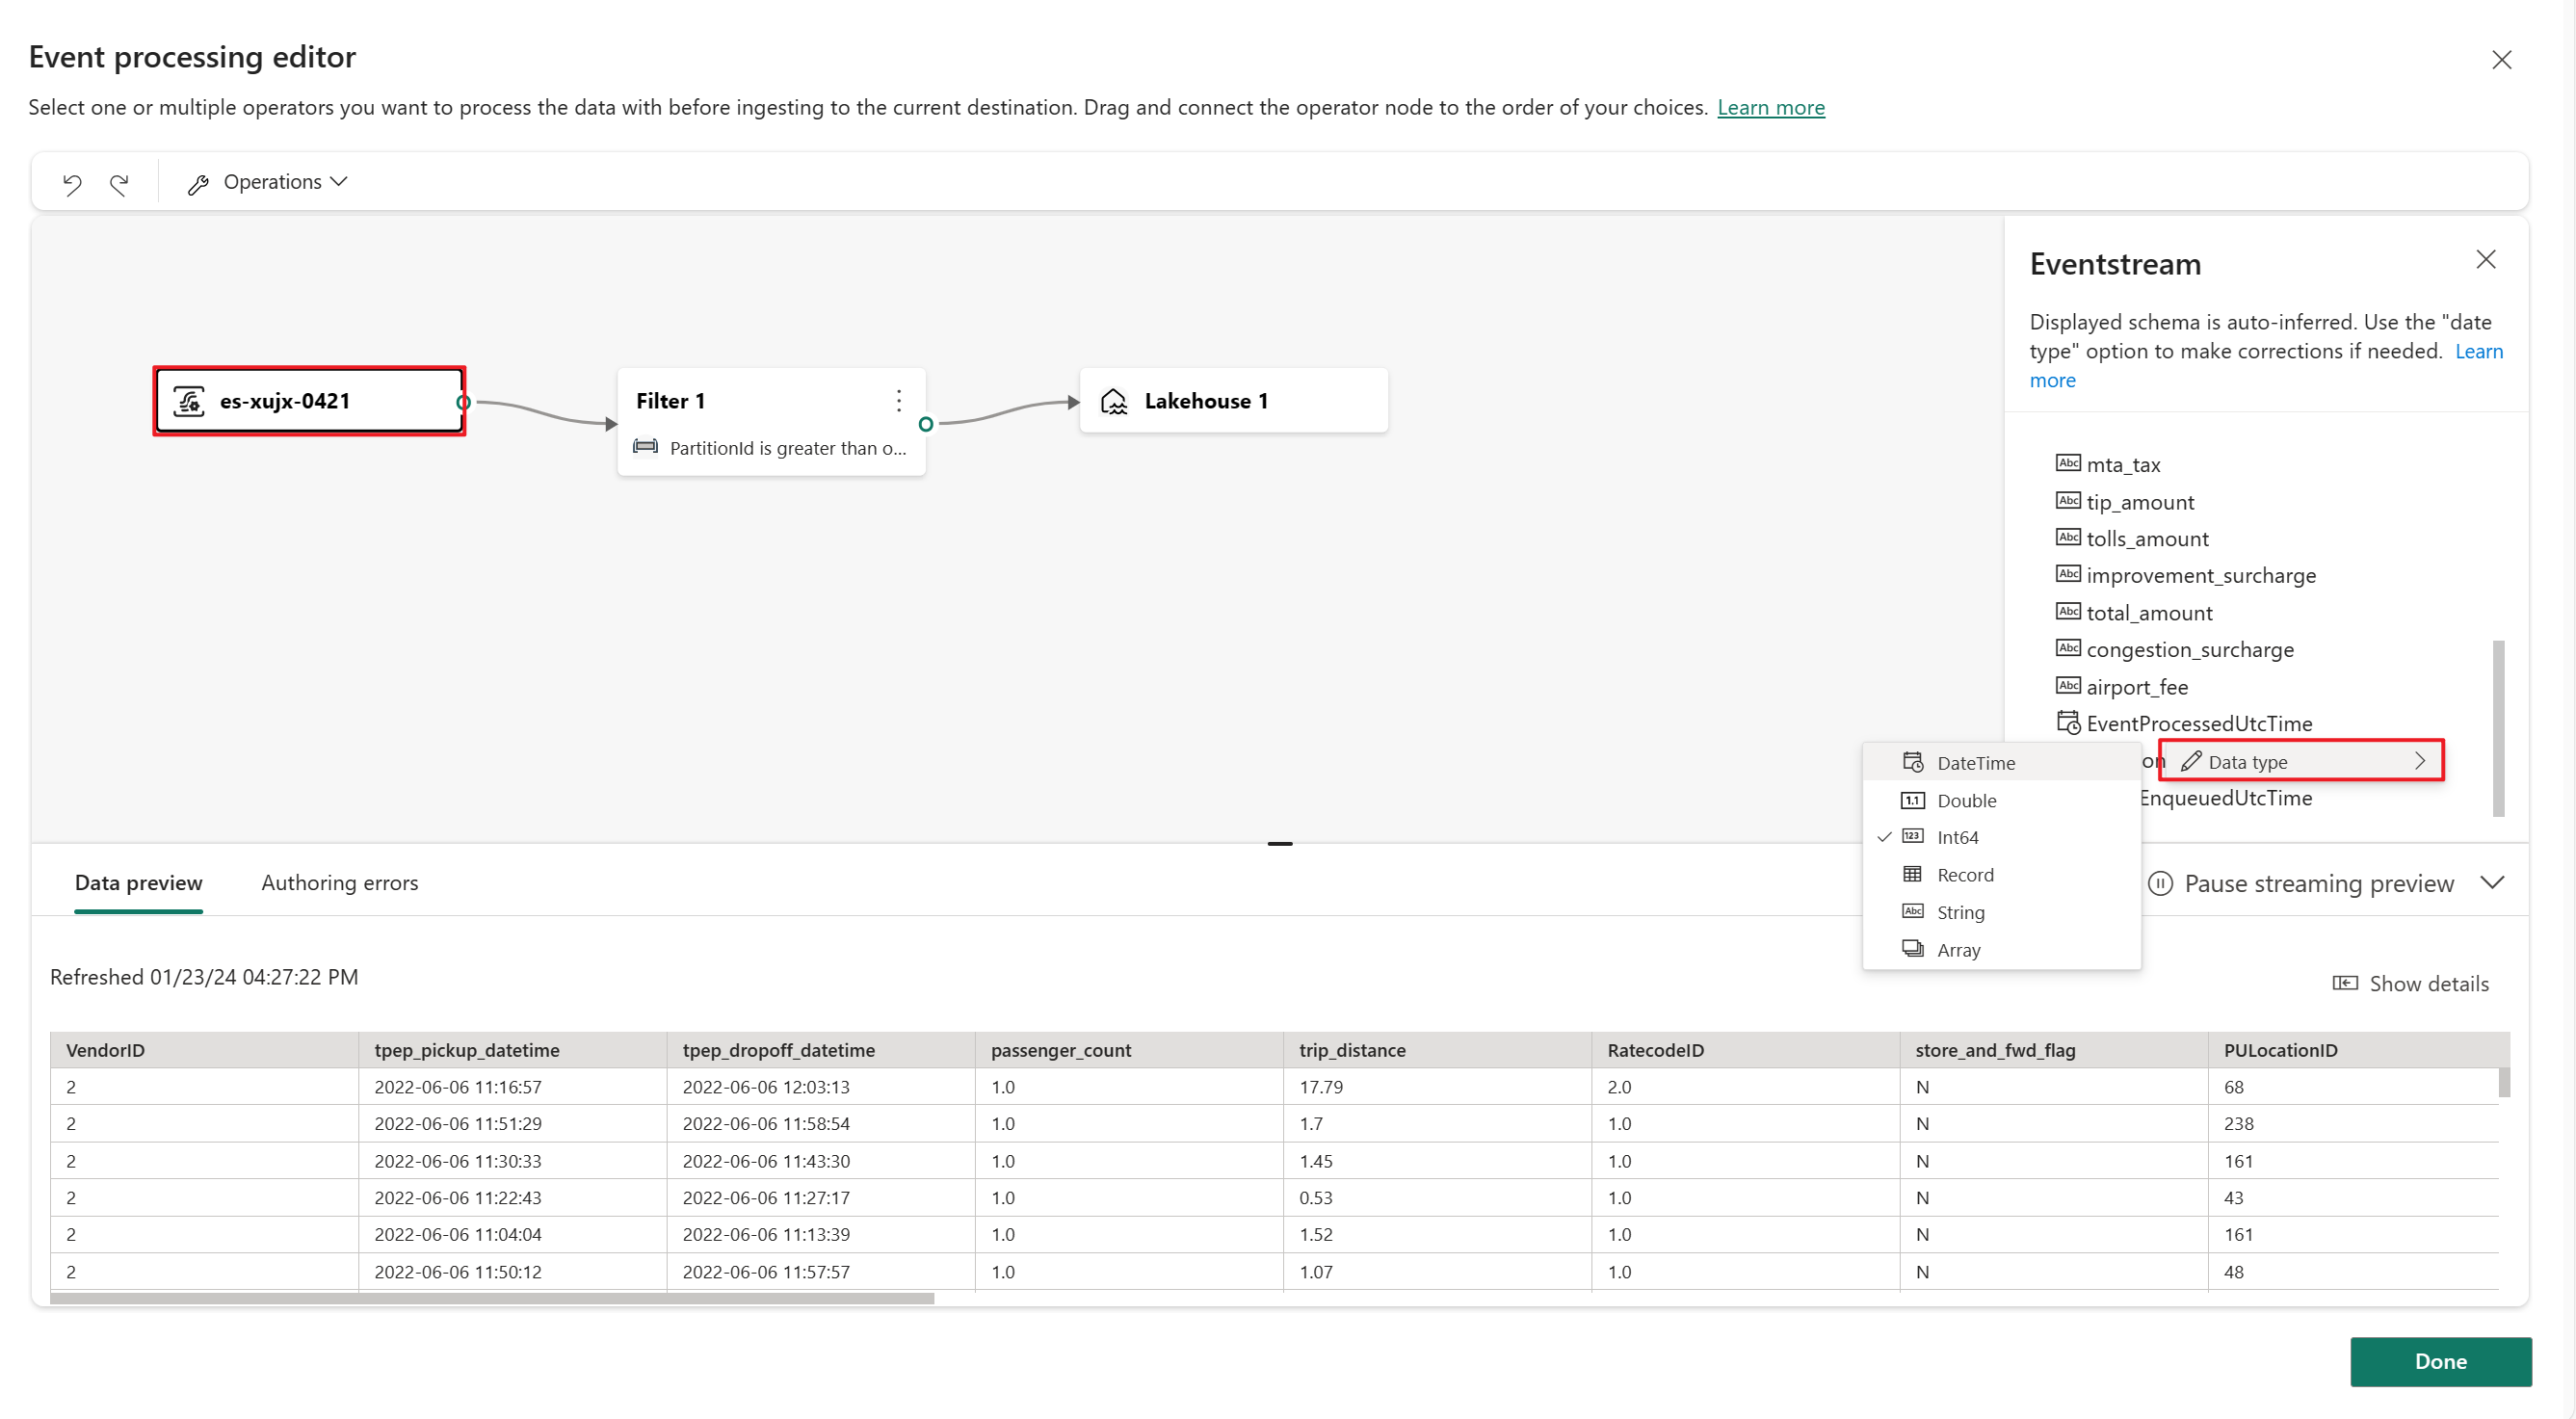This screenshot has width=2576, height=1419.
Task: Choose DateTime from the data type list
Action: [x=1975, y=763]
